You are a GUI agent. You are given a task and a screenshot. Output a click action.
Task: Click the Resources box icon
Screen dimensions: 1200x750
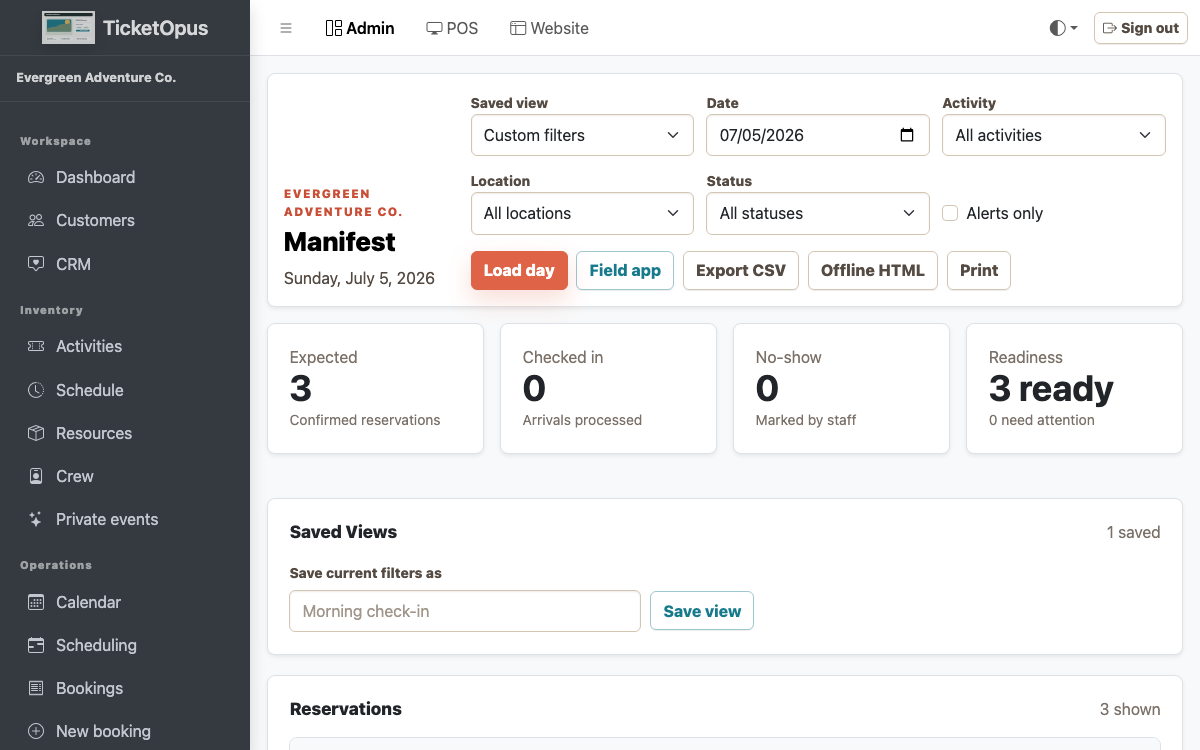click(36, 433)
